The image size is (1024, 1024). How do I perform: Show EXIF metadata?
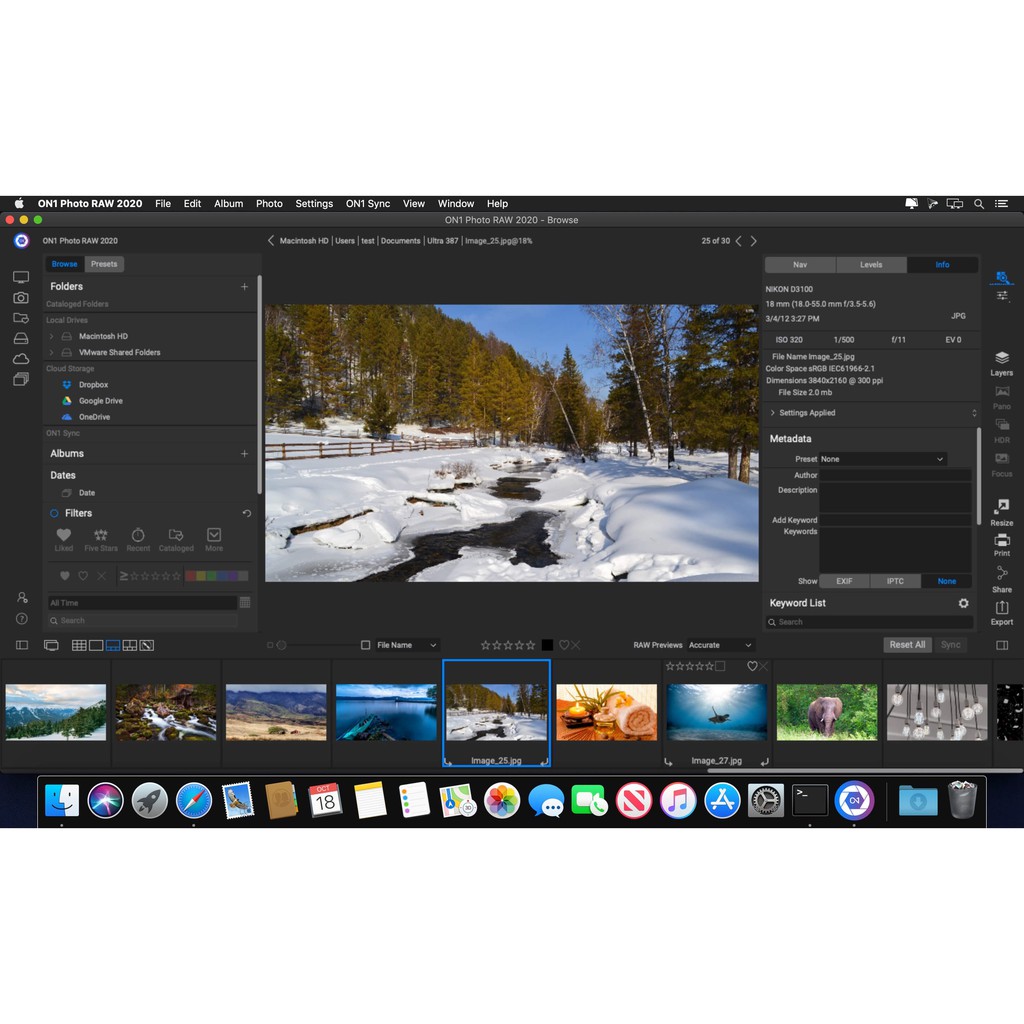pos(844,581)
